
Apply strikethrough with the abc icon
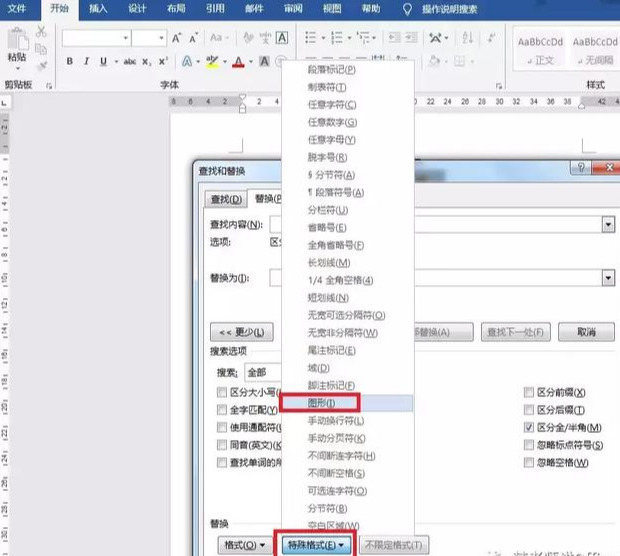pyautogui.click(x=130, y=62)
